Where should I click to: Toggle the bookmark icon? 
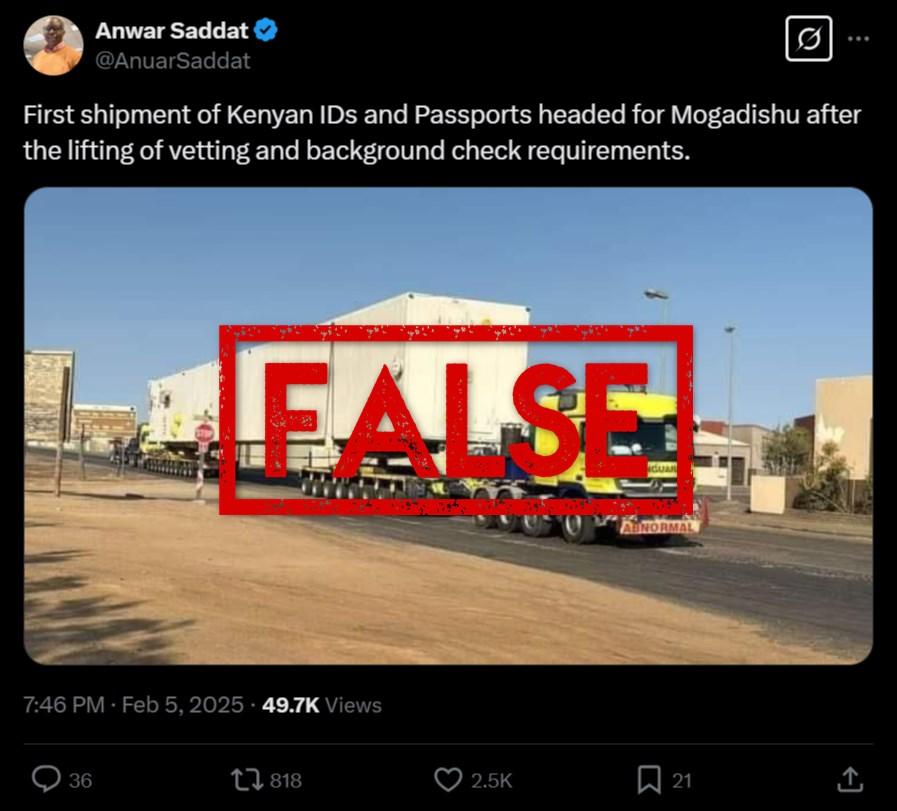(x=649, y=780)
